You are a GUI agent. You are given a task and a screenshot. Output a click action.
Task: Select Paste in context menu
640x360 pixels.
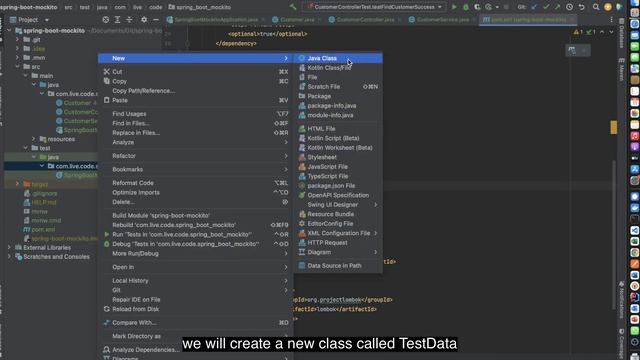pos(195,100)
